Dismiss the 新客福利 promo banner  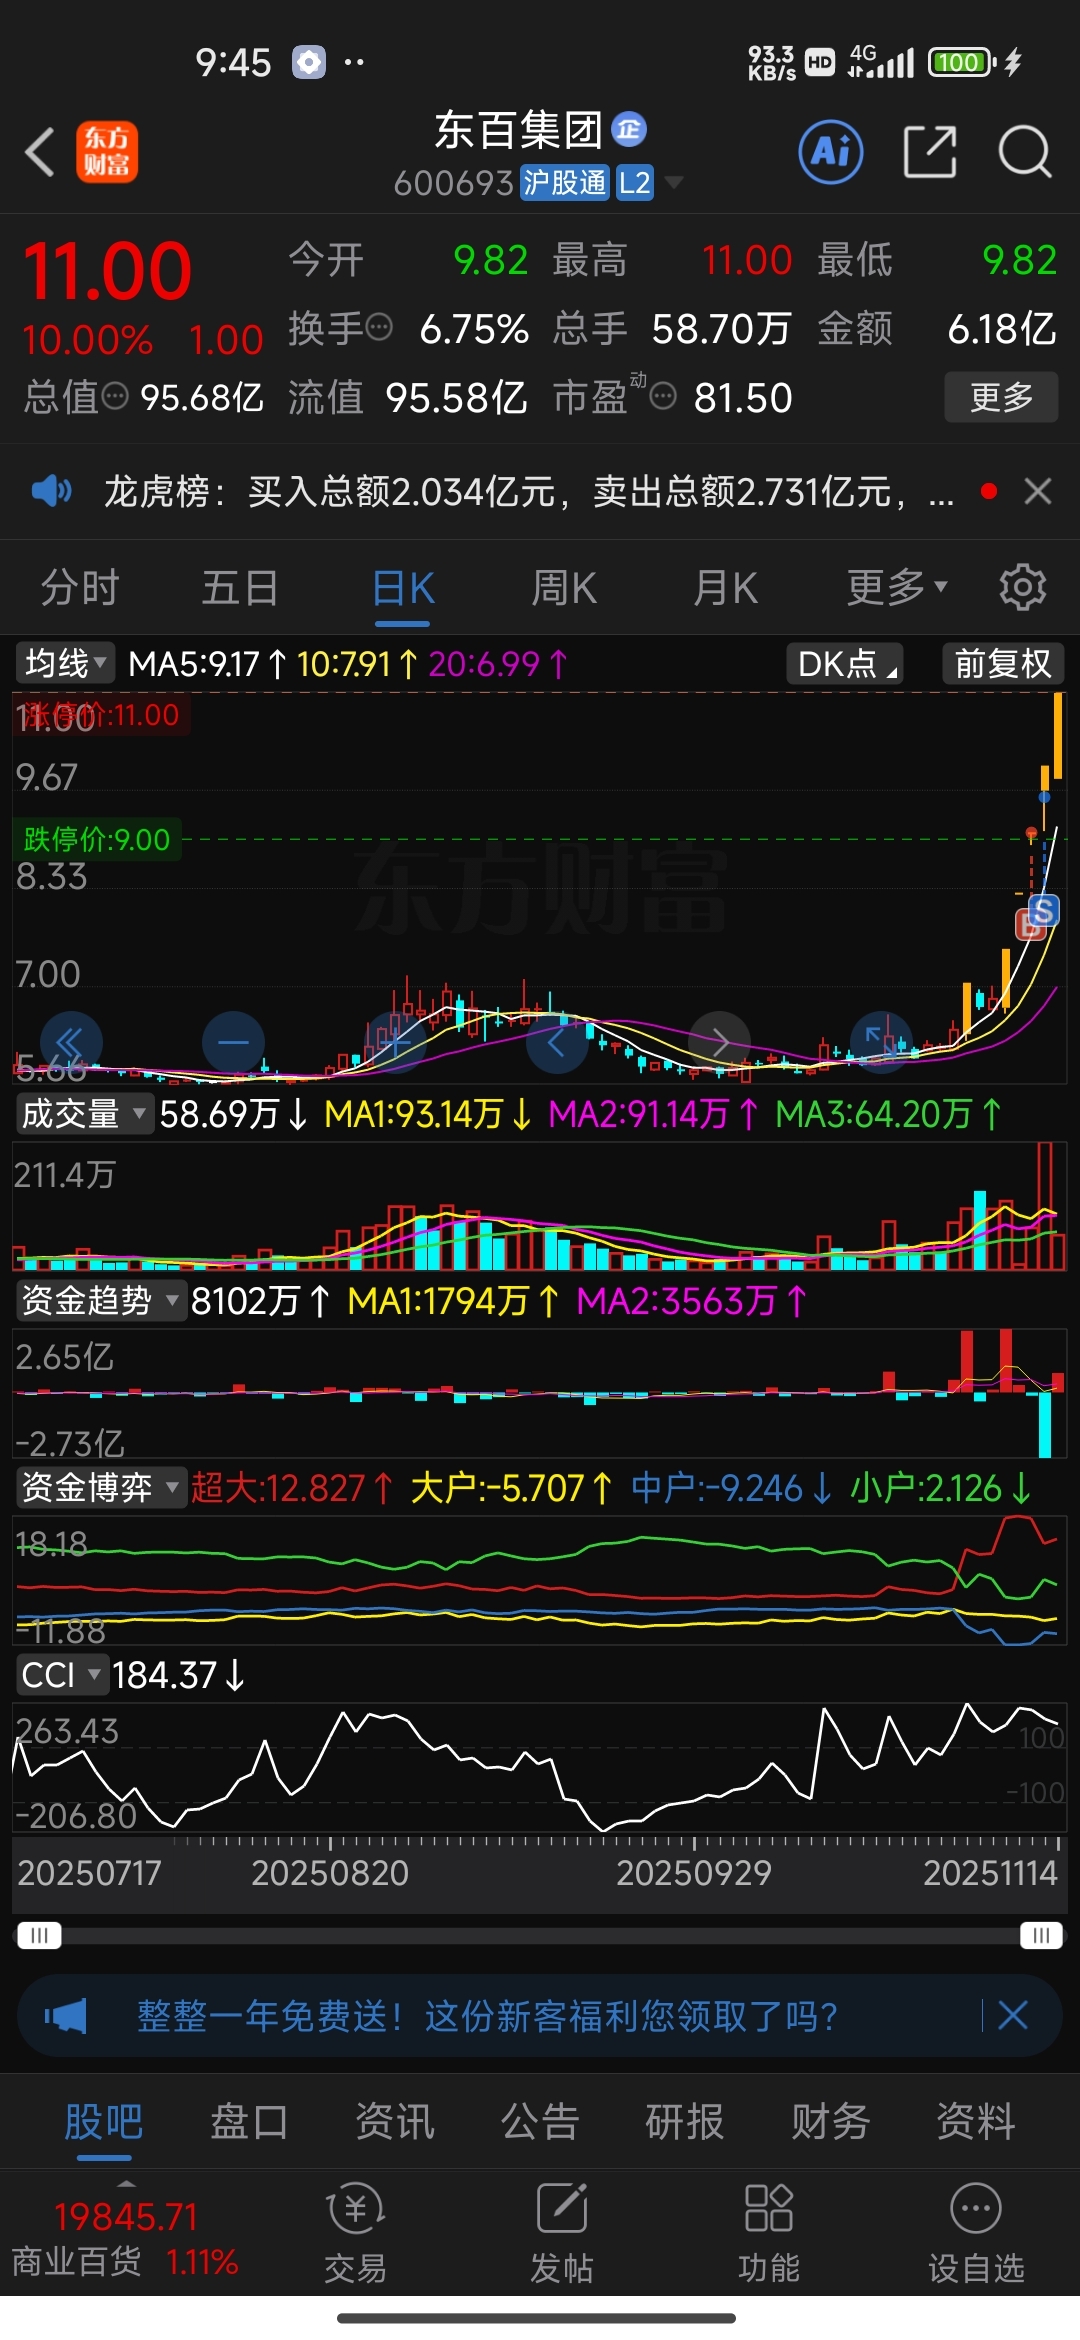pos(1013,2015)
